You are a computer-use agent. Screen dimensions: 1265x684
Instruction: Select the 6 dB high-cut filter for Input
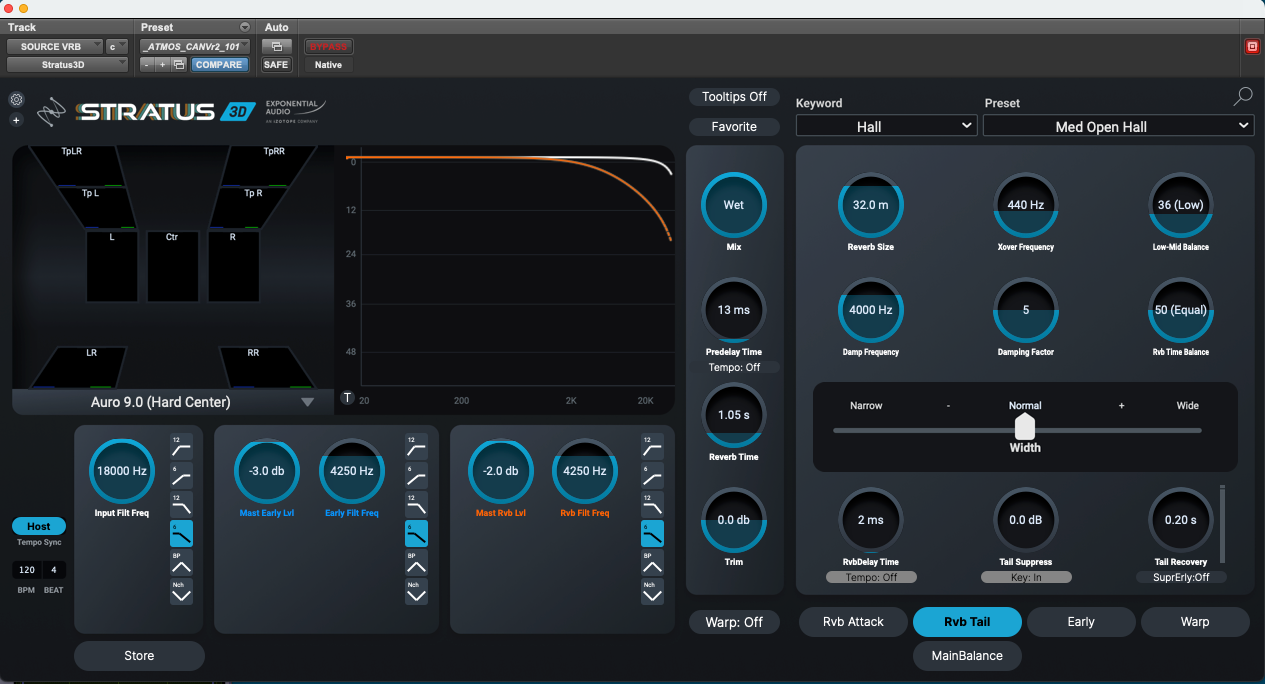click(x=181, y=533)
